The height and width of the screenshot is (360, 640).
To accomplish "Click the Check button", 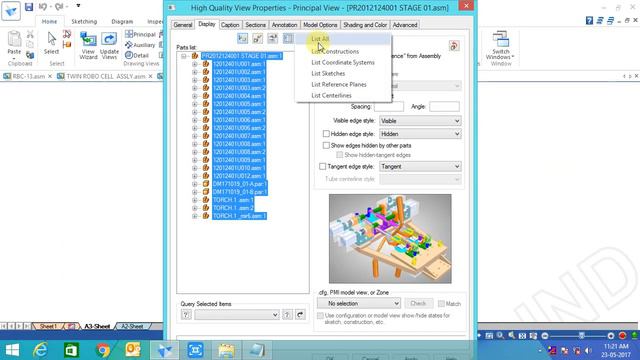I will pyautogui.click(x=418, y=304).
